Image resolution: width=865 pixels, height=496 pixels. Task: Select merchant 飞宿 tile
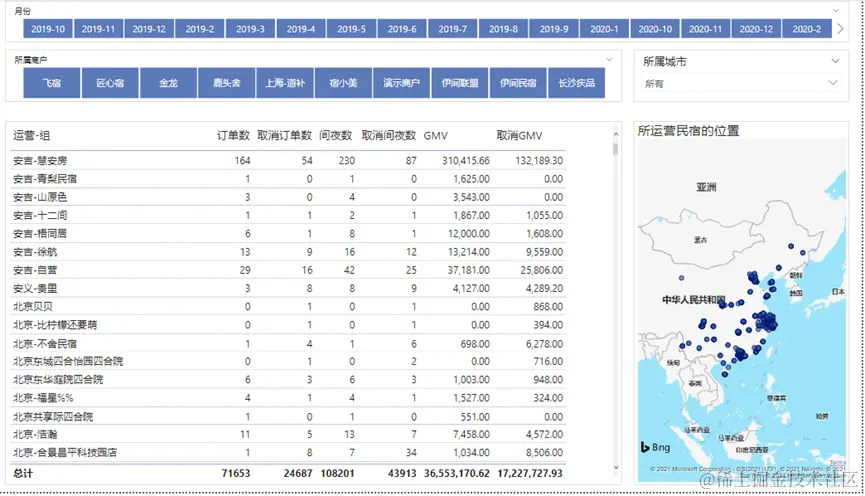click(52, 83)
